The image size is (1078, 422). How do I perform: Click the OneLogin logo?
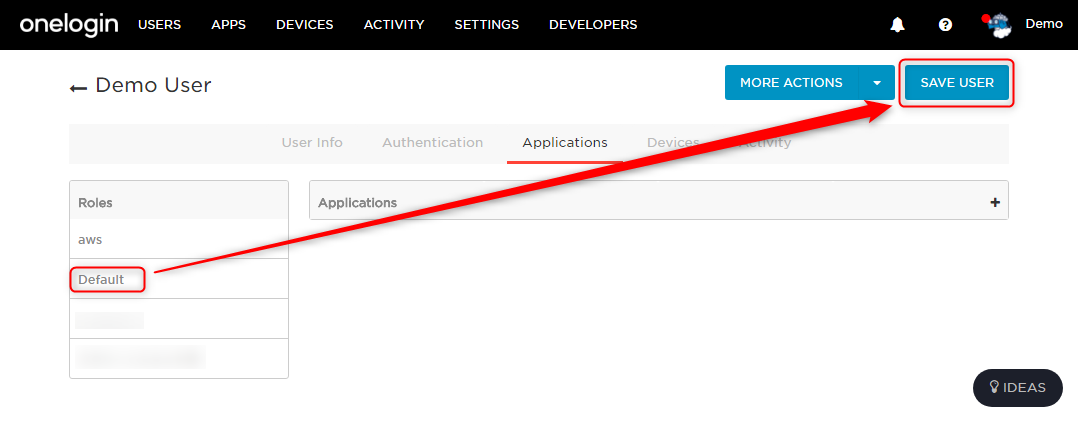[x=69, y=25]
